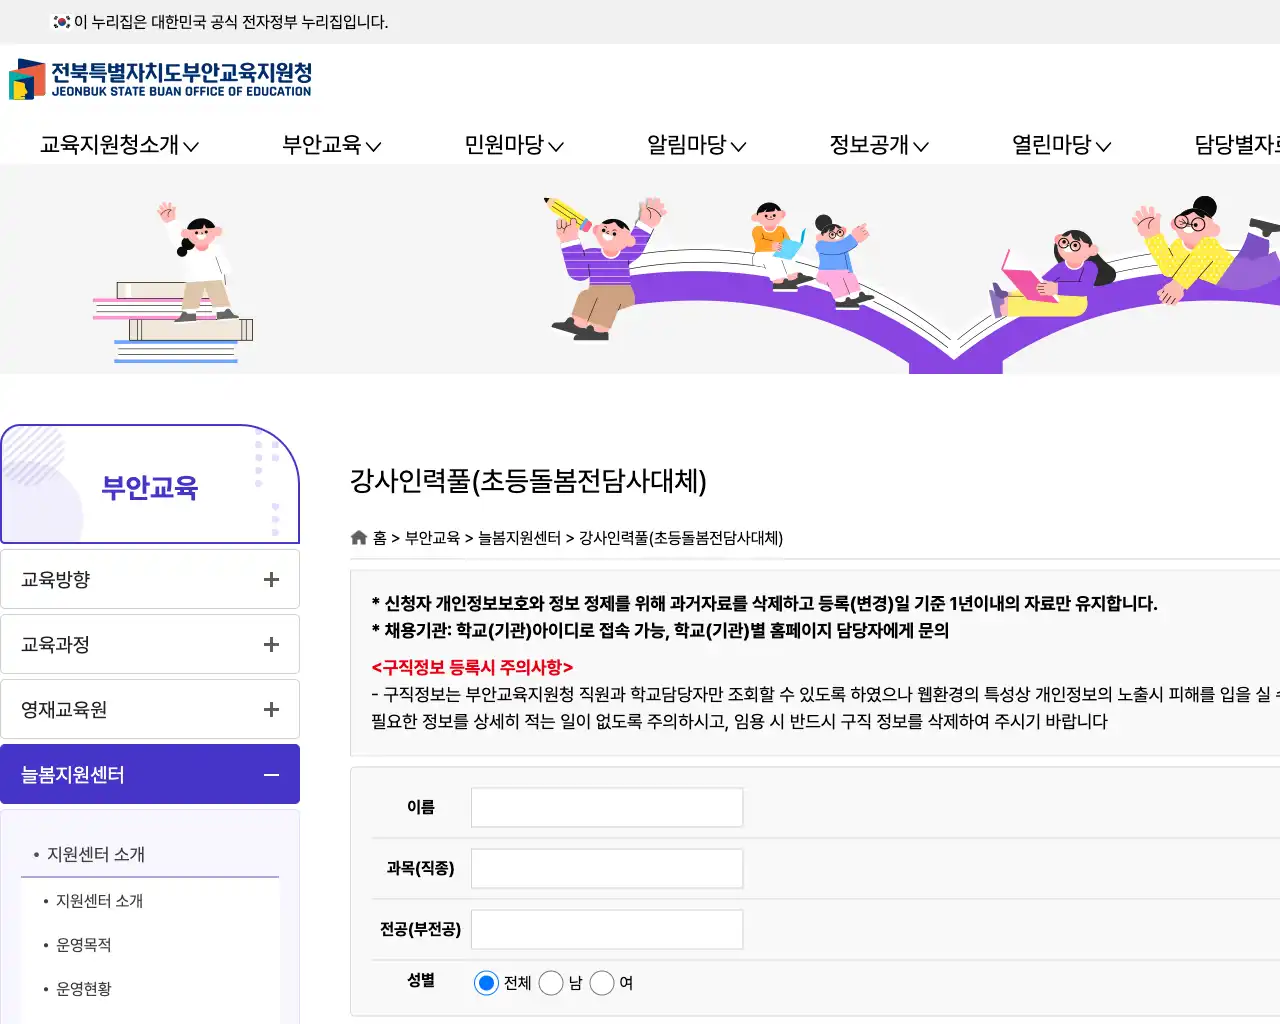Select the 여 gender radio button
This screenshot has width=1280, height=1024.
pos(602,983)
